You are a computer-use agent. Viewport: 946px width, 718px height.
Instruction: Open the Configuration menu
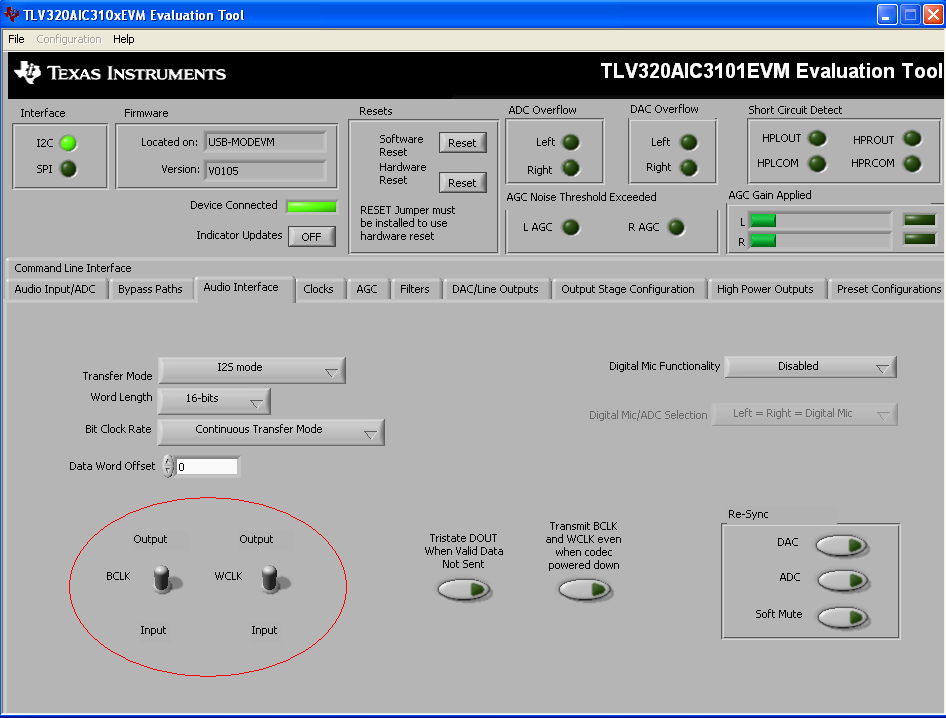tap(69, 39)
